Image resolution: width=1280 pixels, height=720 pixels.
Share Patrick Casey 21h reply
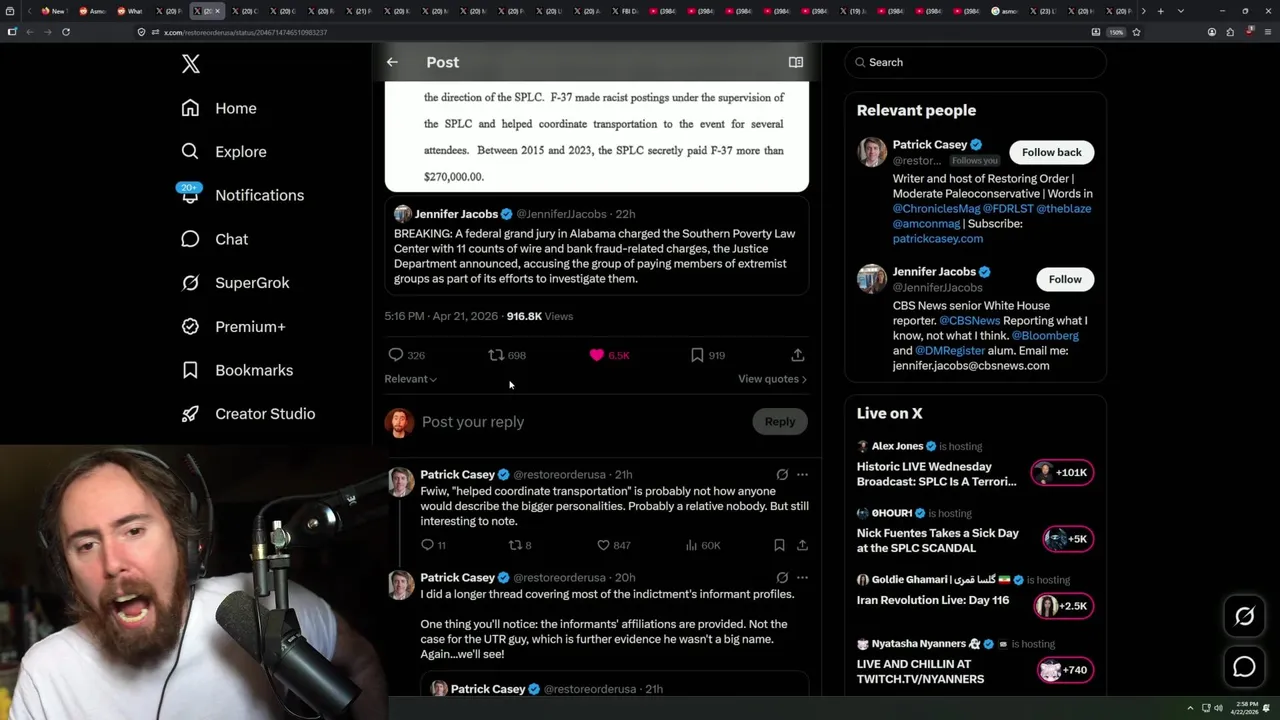pos(802,545)
